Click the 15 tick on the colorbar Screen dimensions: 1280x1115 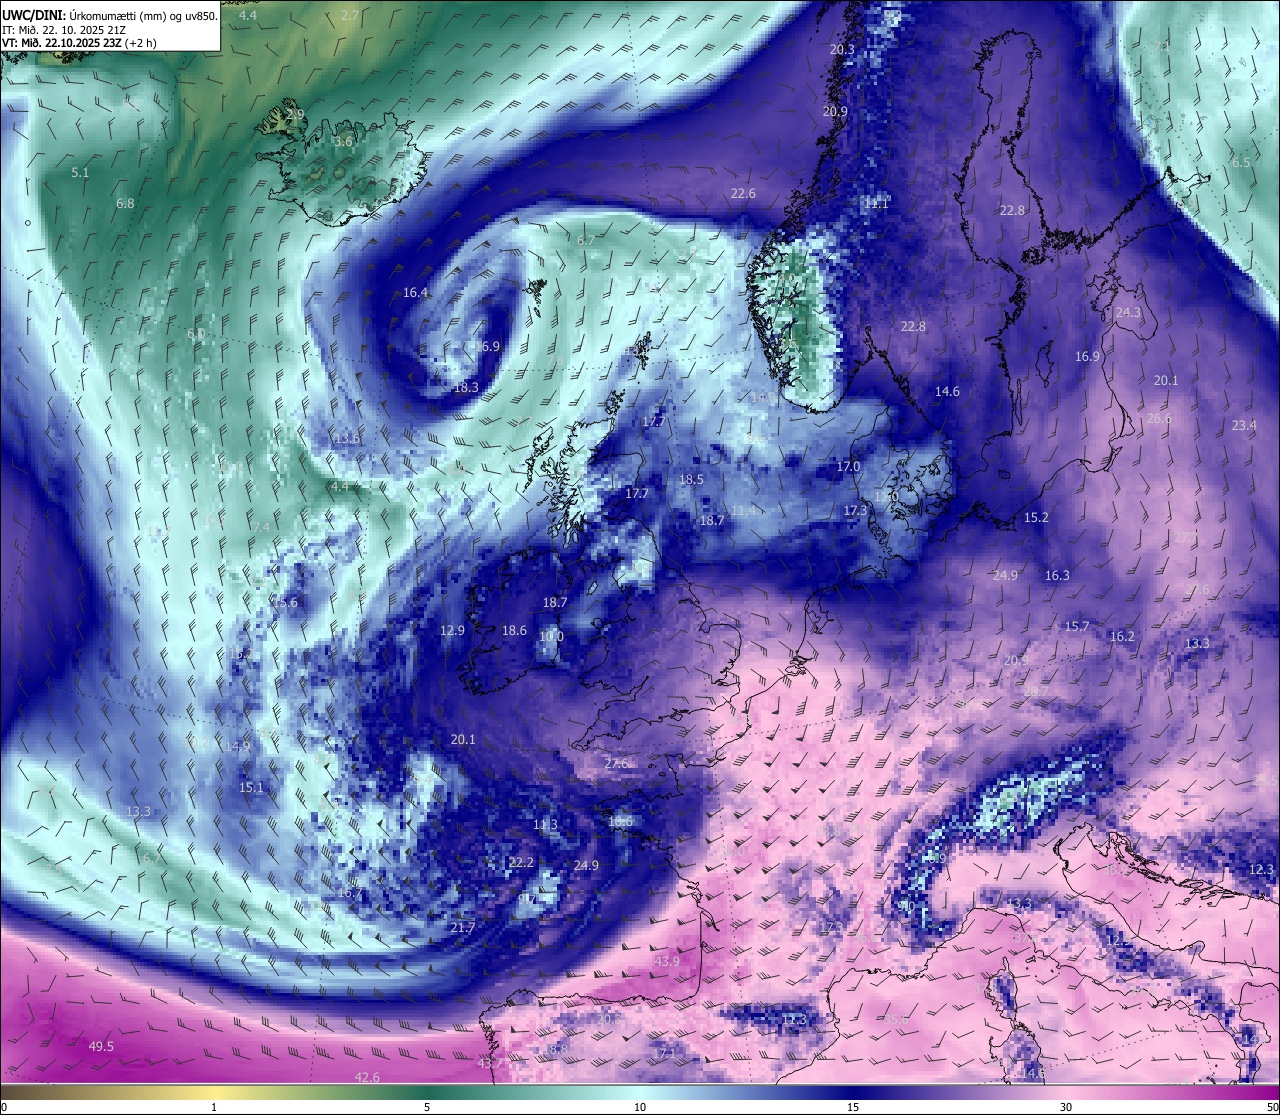click(853, 1107)
